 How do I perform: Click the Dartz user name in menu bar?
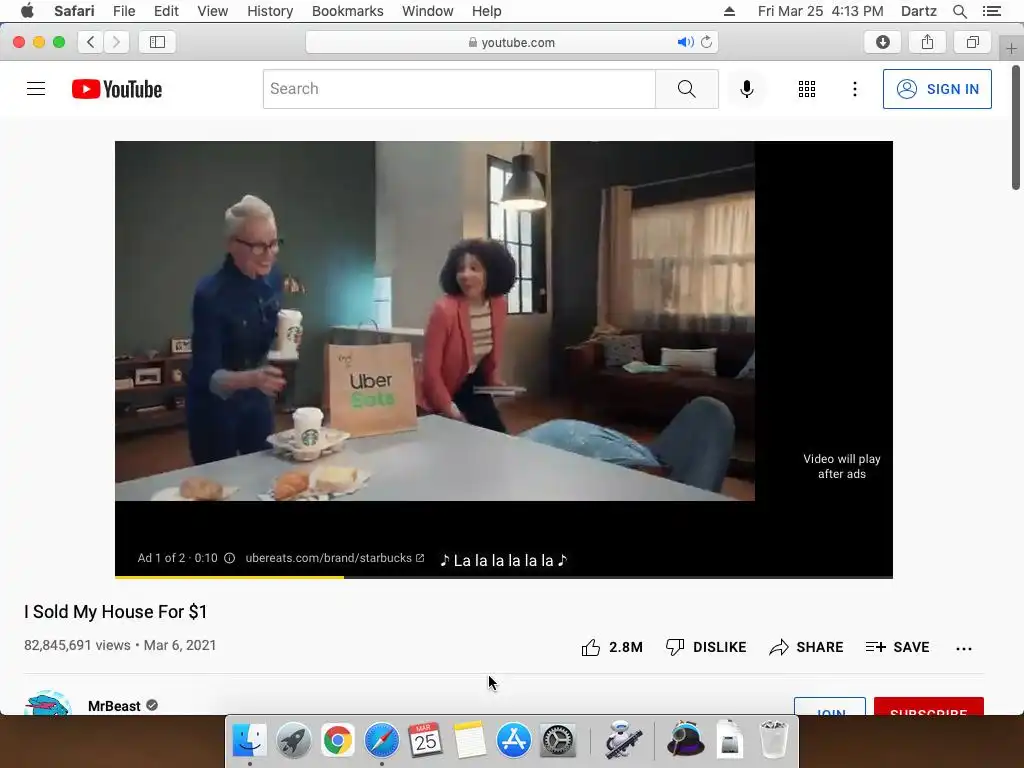pos(918,11)
